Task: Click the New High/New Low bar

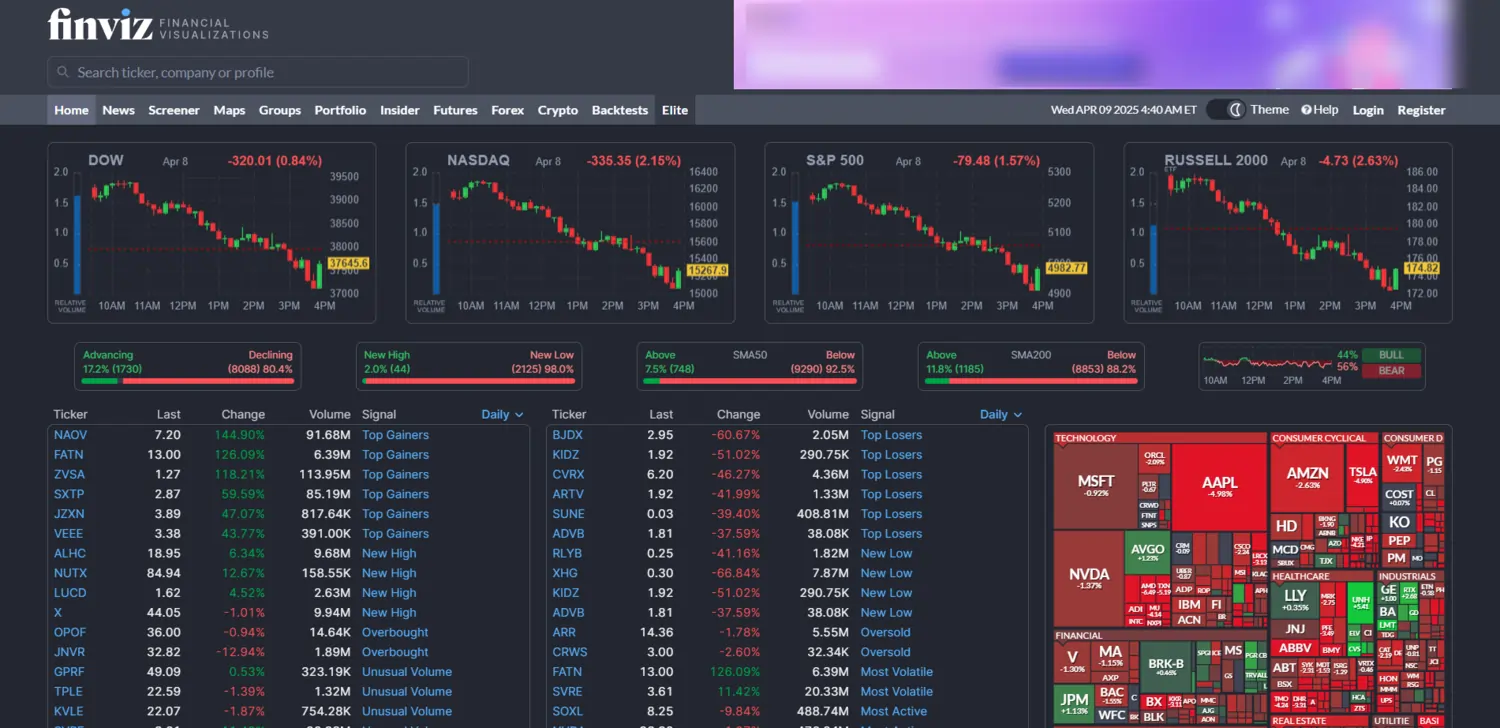Action: coord(469,367)
